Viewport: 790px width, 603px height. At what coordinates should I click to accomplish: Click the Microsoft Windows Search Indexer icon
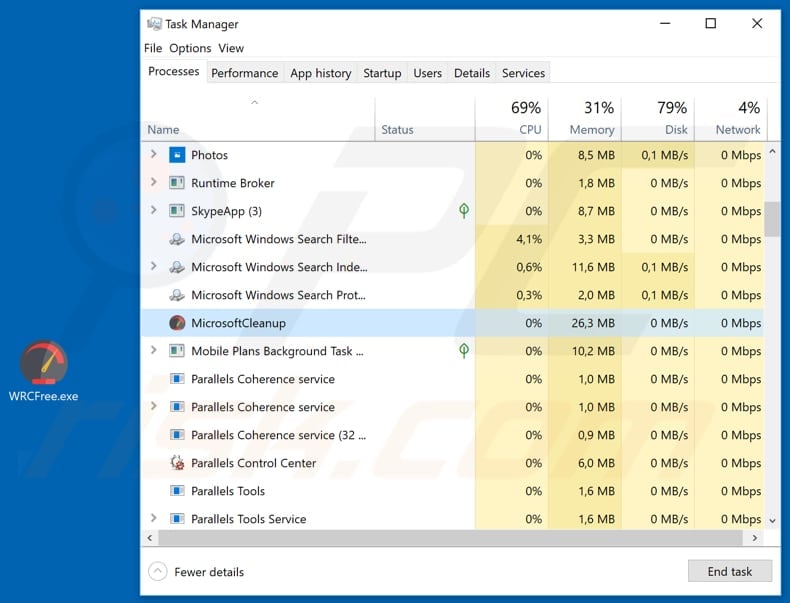click(x=177, y=267)
